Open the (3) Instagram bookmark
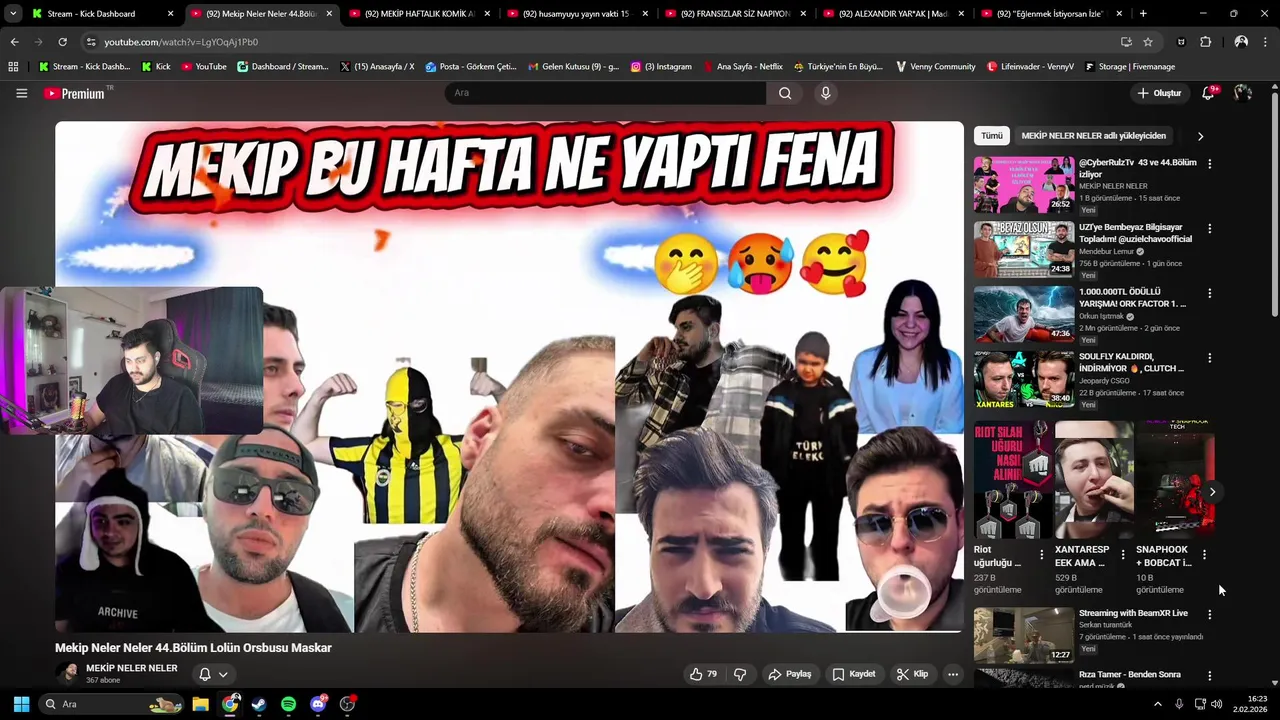 [661, 67]
